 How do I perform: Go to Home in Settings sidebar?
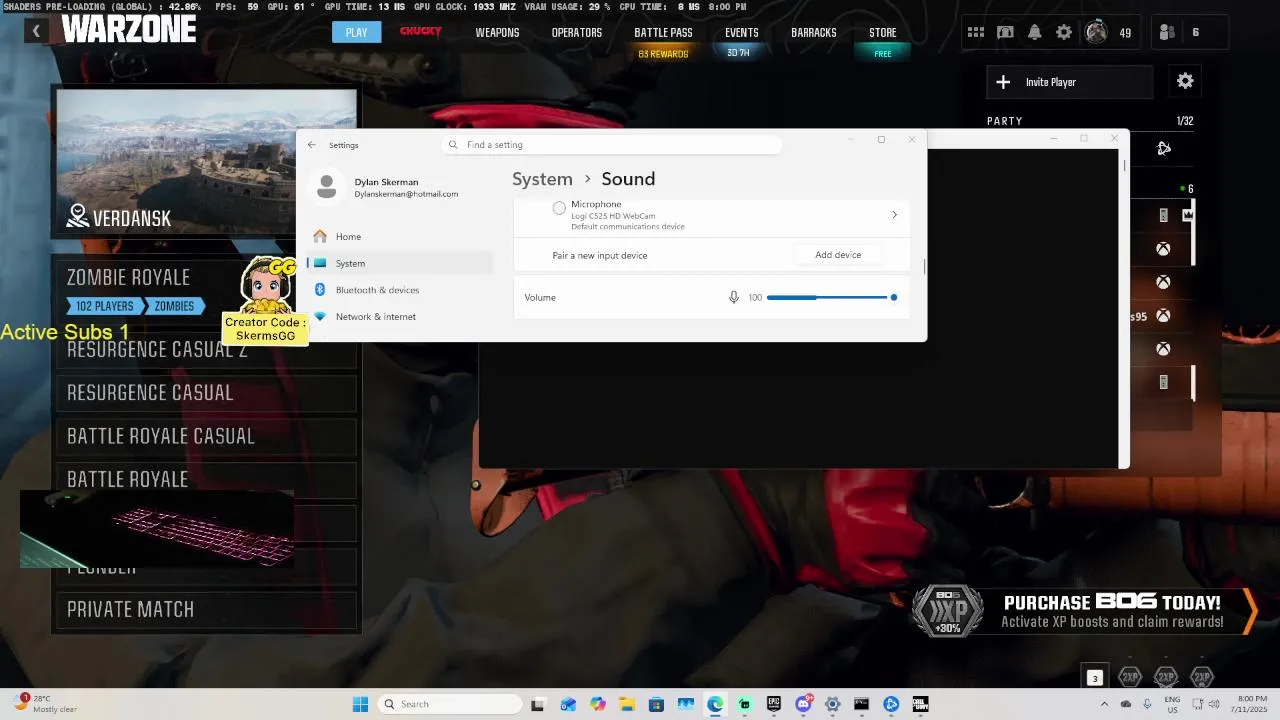pyautogui.click(x=400, y=236)
